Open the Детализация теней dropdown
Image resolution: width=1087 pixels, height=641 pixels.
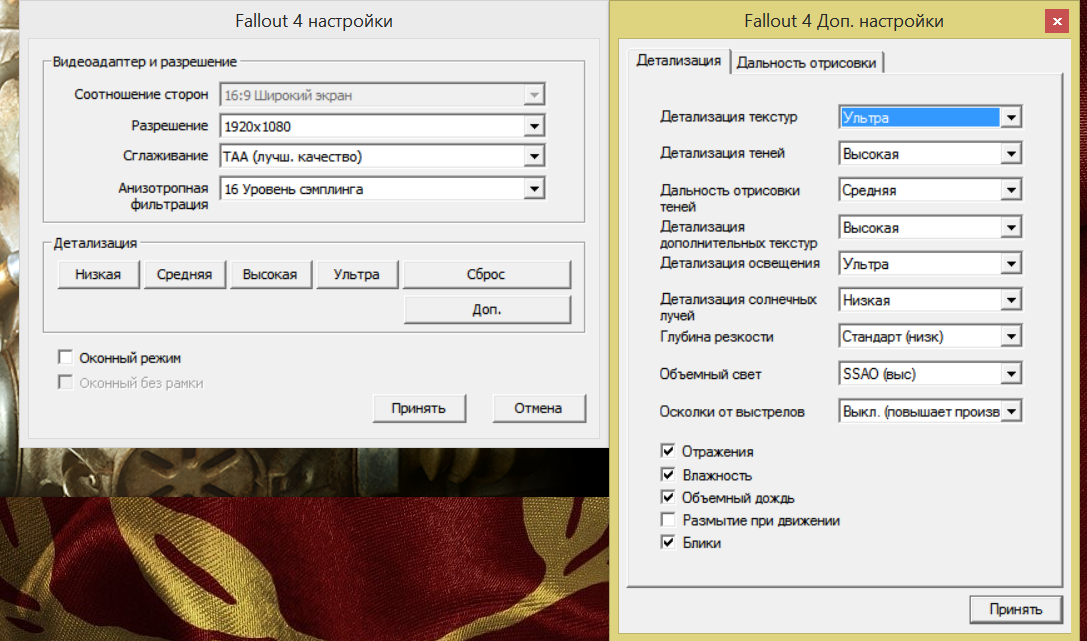pyautogui.click(x=930, y=154)
